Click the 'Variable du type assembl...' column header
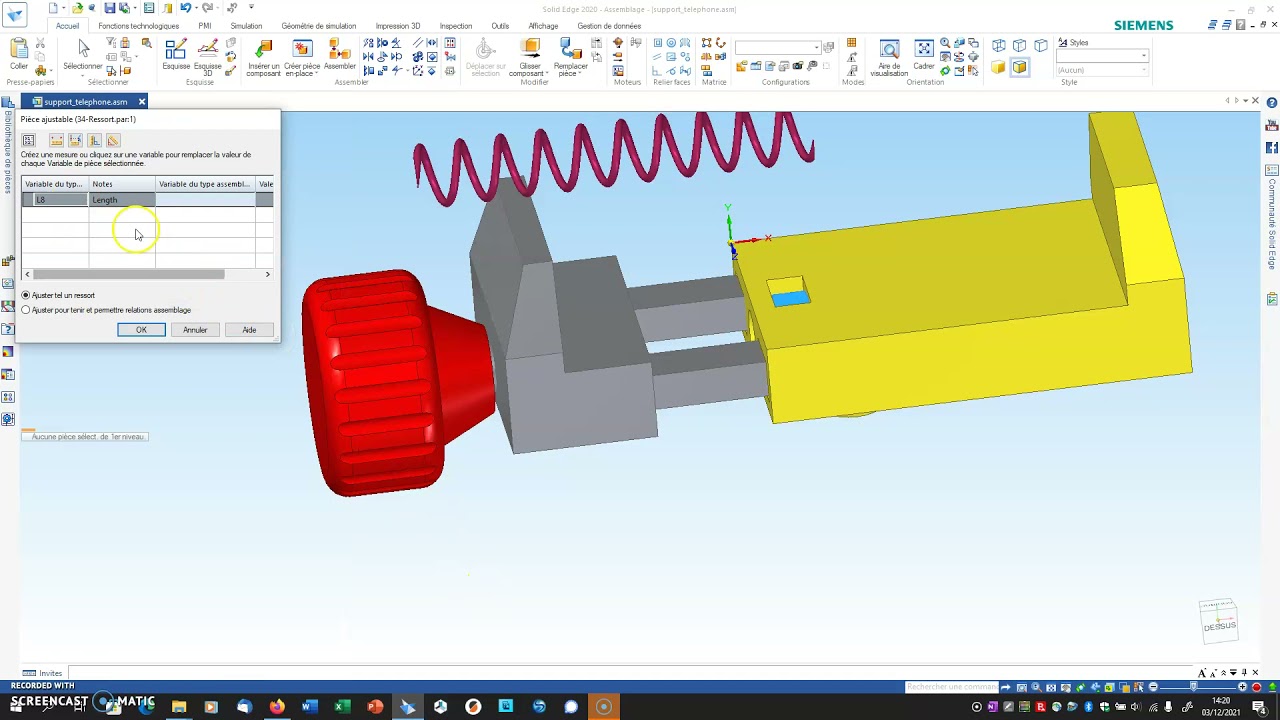The image size is (1280, 720). 205,184
